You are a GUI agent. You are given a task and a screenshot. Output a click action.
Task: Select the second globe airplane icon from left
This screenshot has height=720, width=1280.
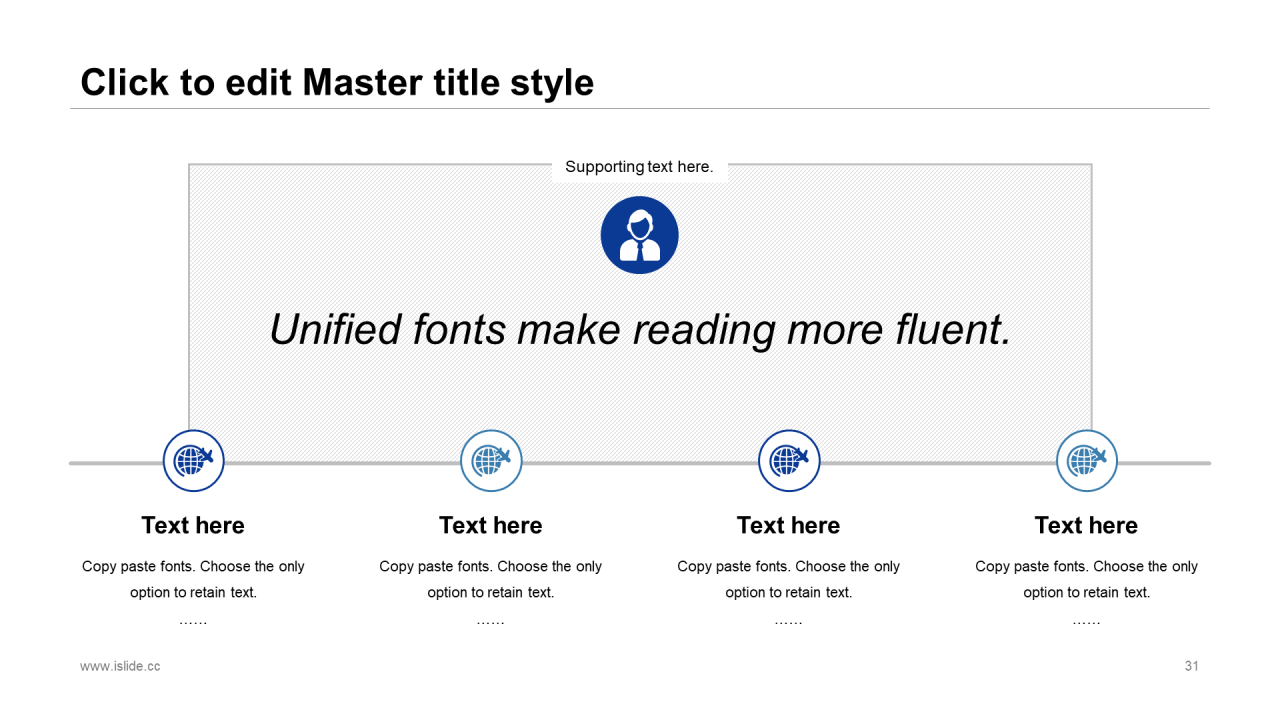pyautogui.click(x=491, y=461)
